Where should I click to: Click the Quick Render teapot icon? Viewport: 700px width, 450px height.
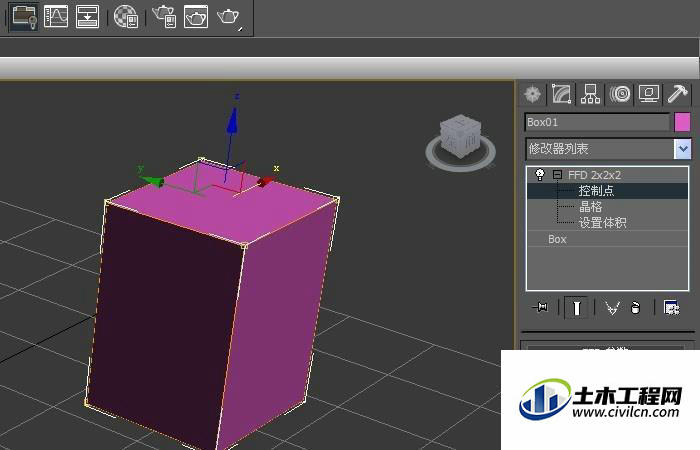tap(229, 17)
